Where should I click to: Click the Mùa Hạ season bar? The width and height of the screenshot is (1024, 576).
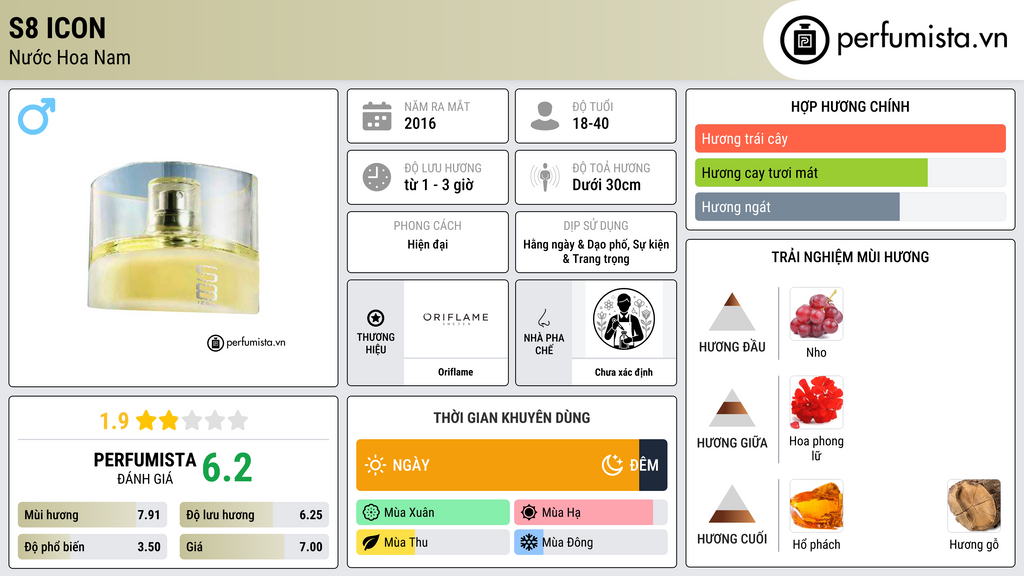point(590,513)
